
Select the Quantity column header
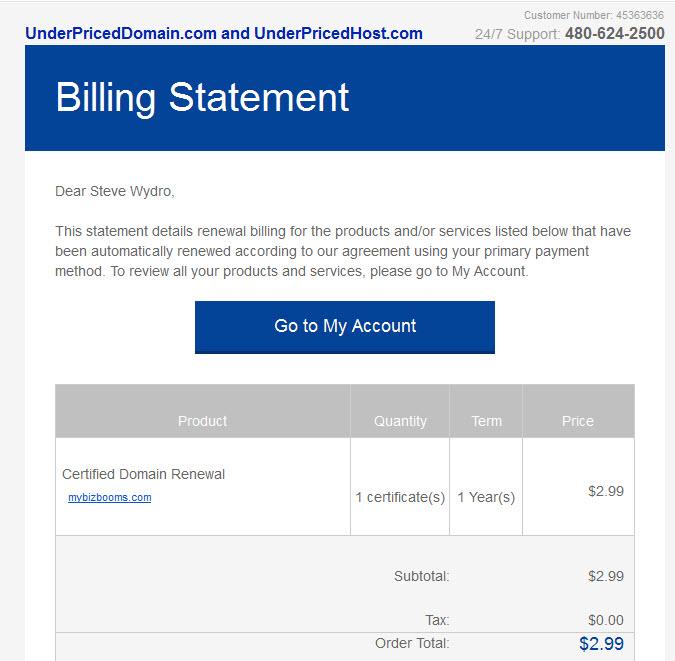pos(400,421)
